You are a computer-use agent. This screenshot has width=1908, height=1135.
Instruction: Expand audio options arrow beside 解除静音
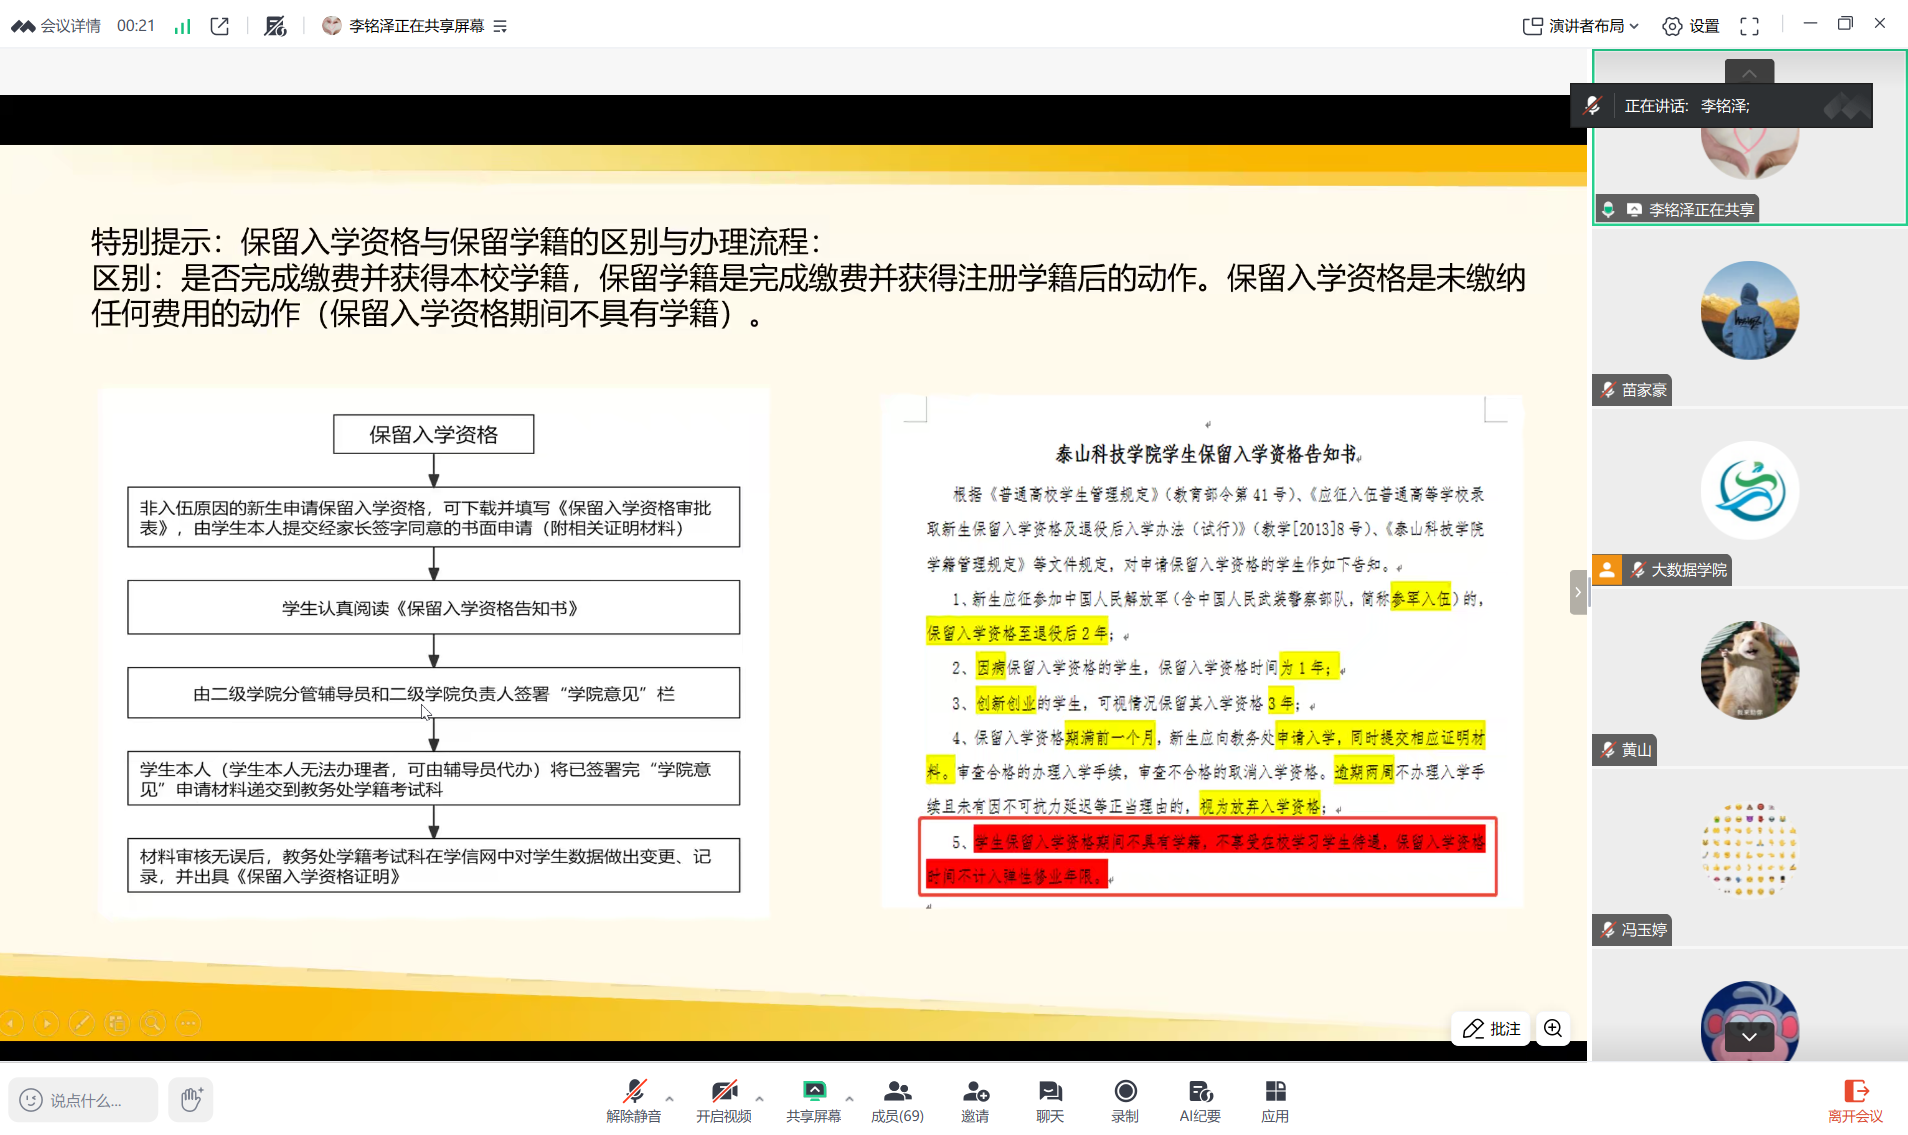pyautogui.click(x=669, y=1098)
